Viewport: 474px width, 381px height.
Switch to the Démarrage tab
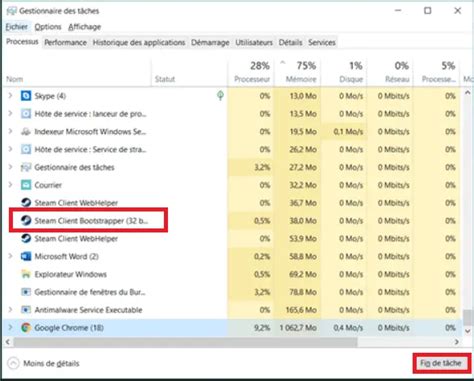(210, 43)
